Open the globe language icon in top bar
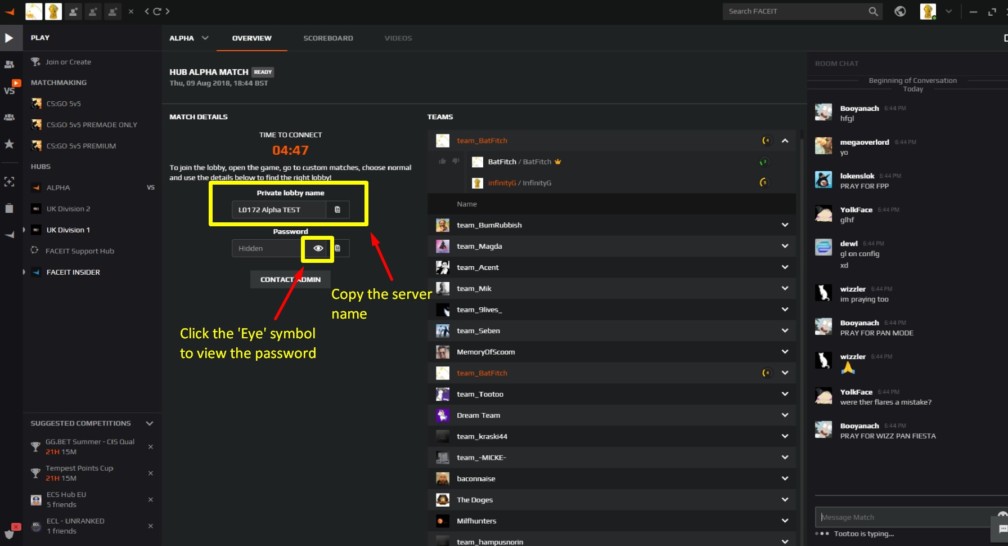Screen dimensions: 1008x546 click(900, 11)
